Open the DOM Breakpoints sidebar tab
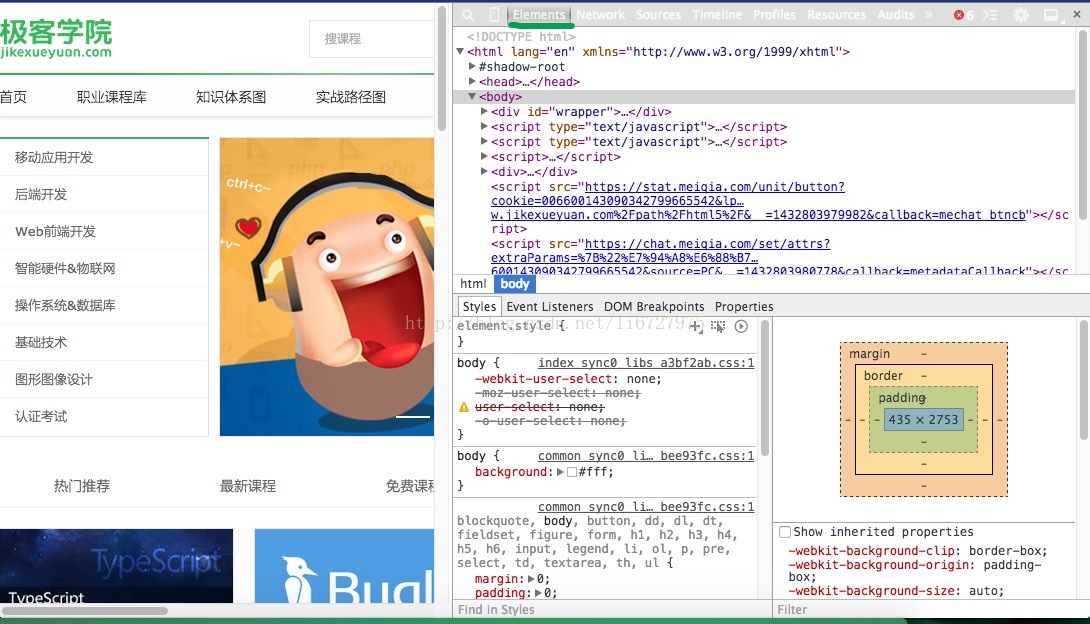Image resolution: width=1090 pixels, height=624 pixels. (654, 306)
